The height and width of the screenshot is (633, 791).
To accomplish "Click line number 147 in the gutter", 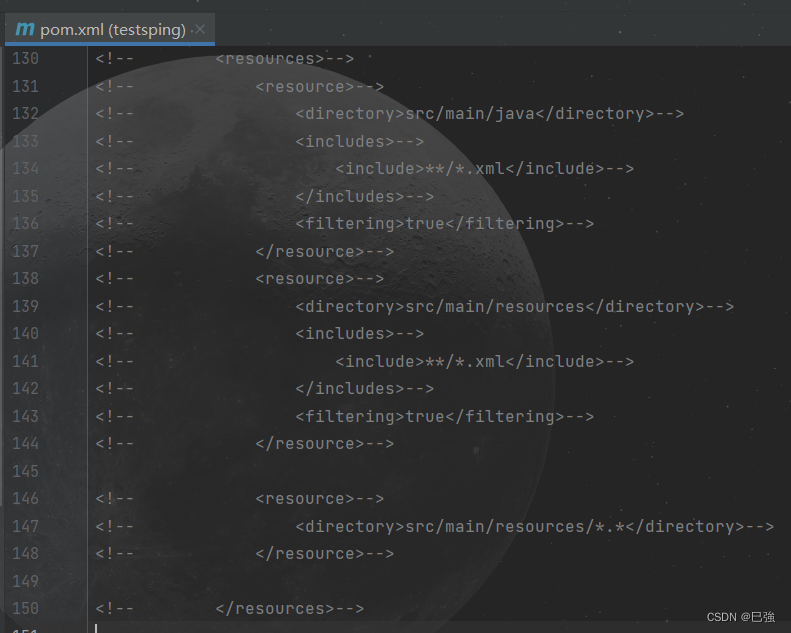I will click(25, 526).
